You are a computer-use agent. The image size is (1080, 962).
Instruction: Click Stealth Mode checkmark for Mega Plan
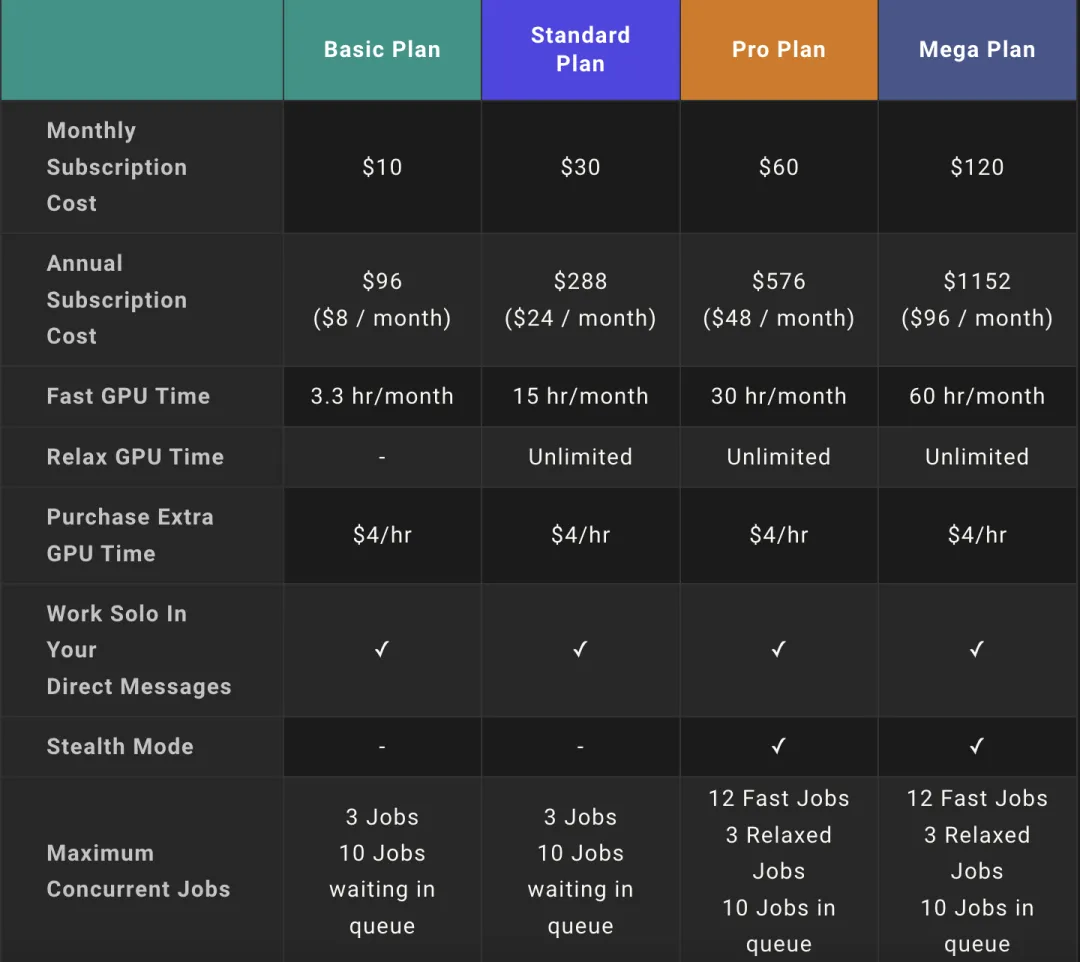(977, 746)
